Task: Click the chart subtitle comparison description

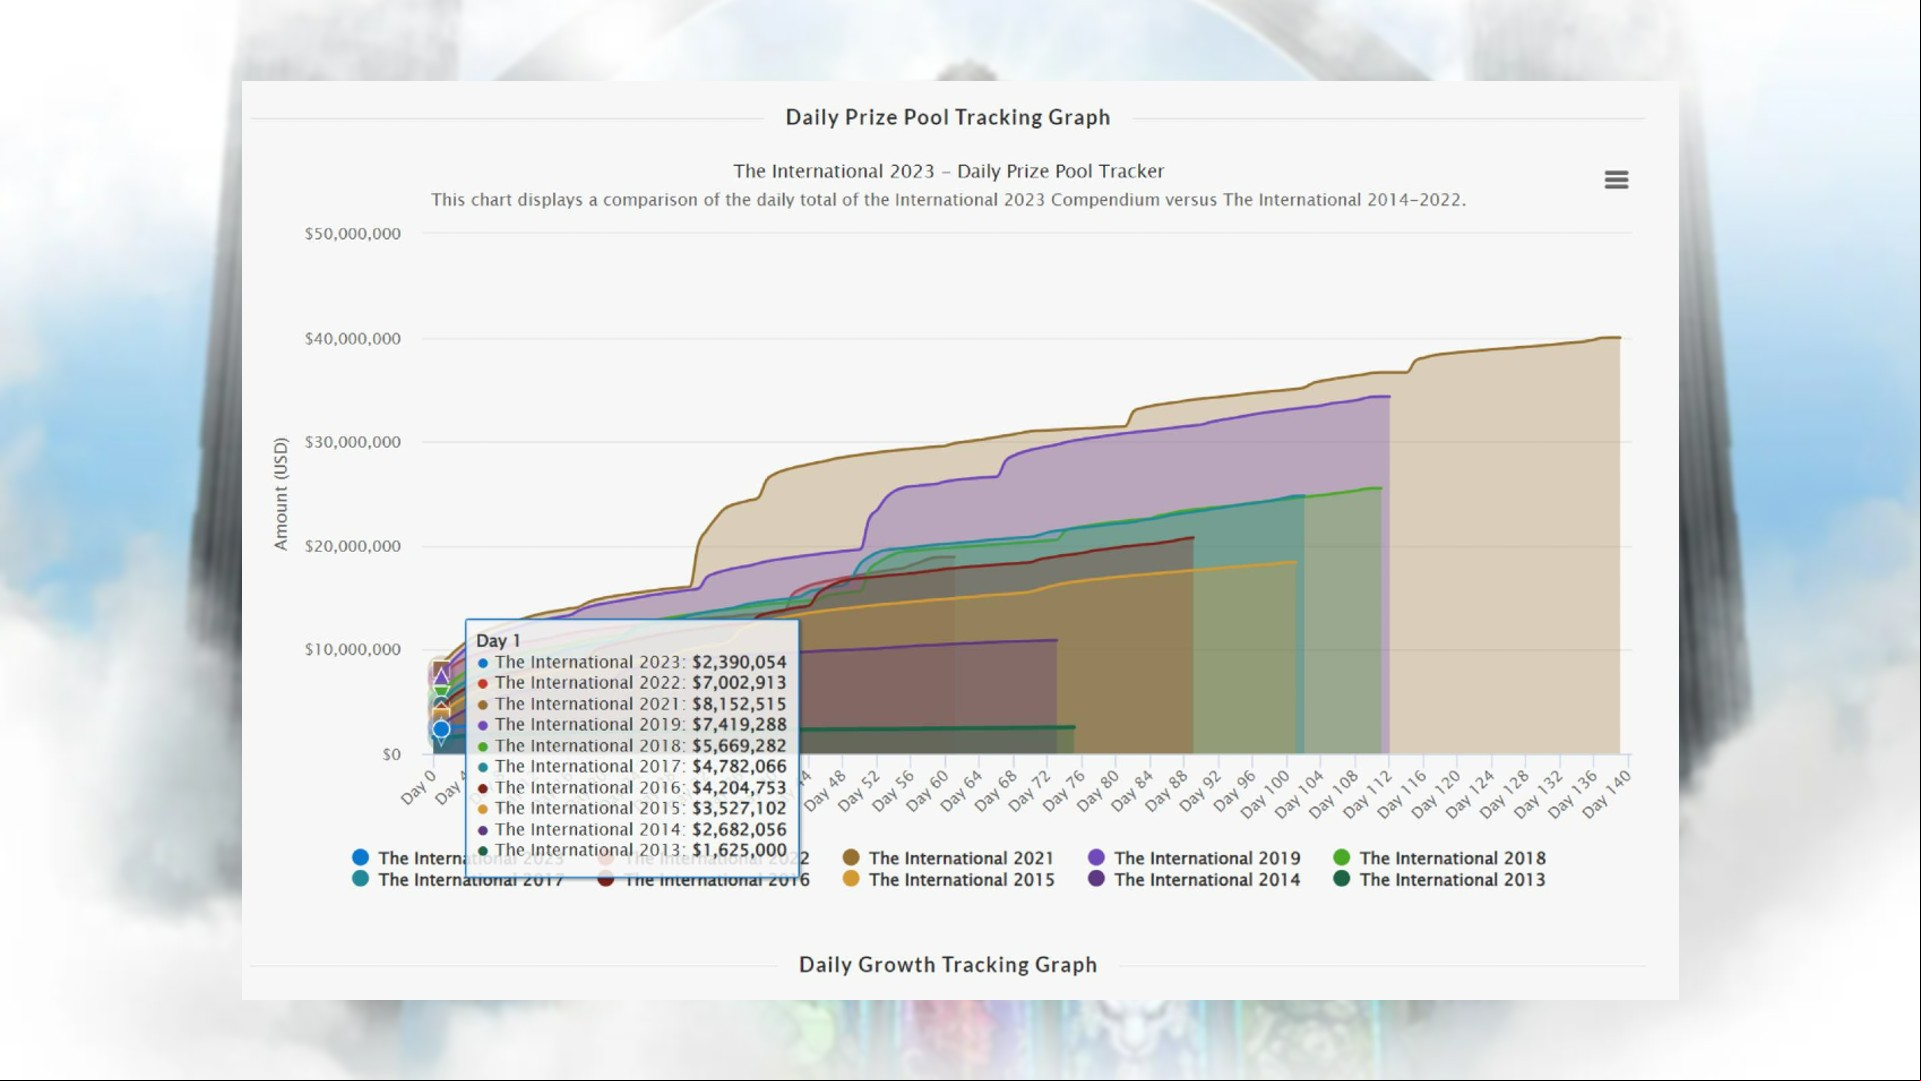Action: (x=948, y=200)
